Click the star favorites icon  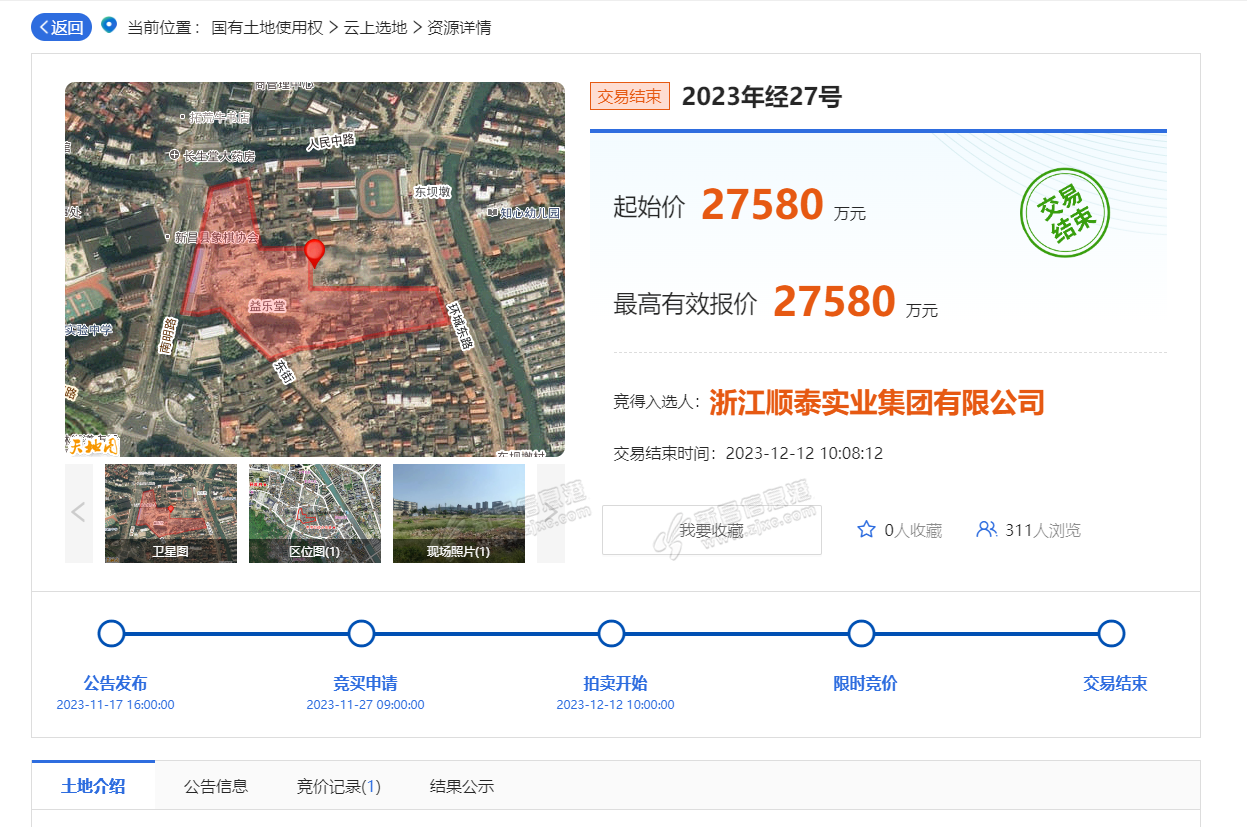click(x=866, y=530)
